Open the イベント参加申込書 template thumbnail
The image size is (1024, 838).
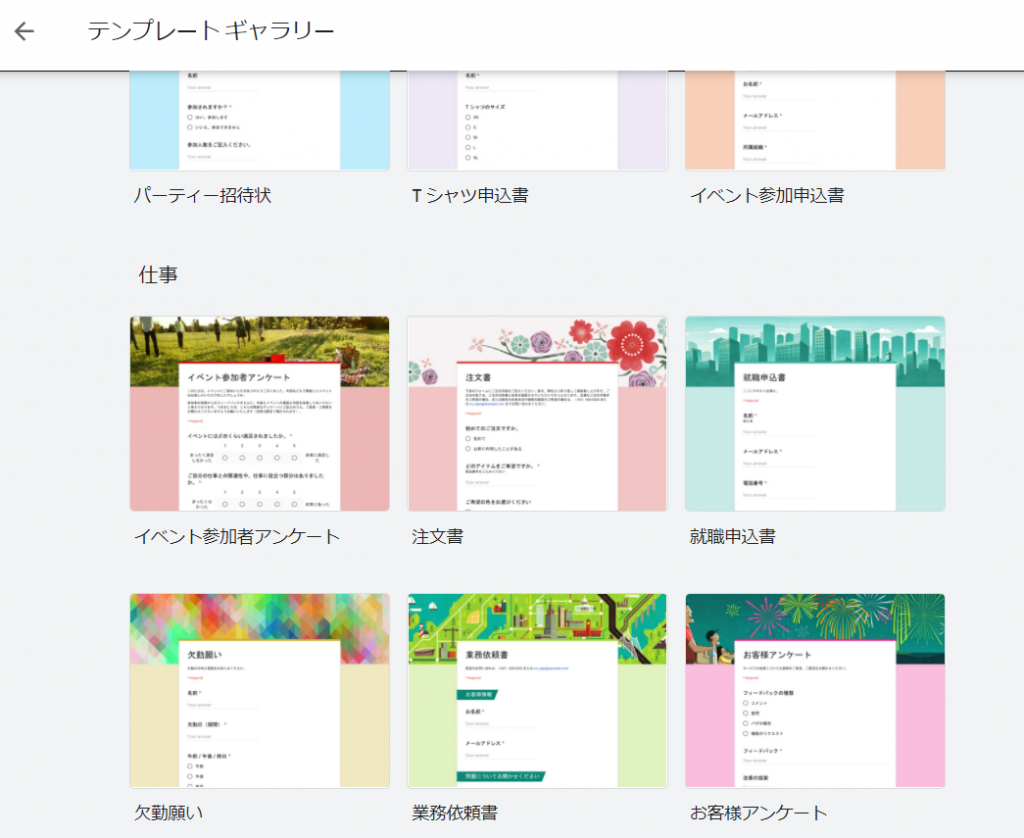tap(815, 120)
